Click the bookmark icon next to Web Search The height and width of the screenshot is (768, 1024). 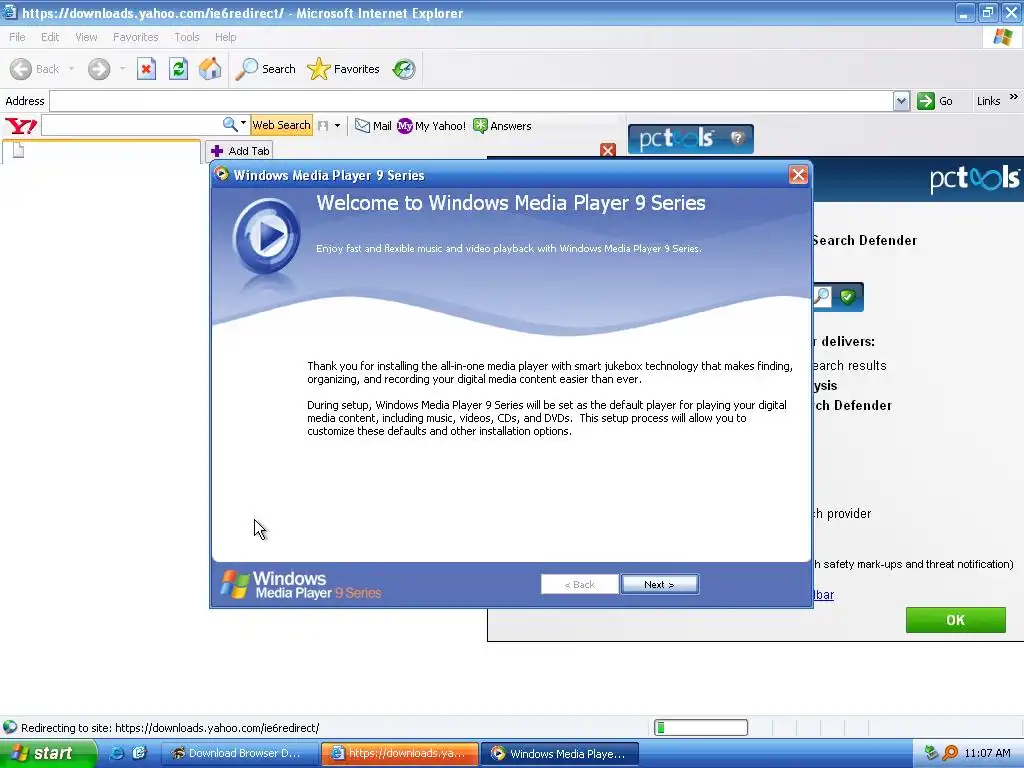[323, 125]
